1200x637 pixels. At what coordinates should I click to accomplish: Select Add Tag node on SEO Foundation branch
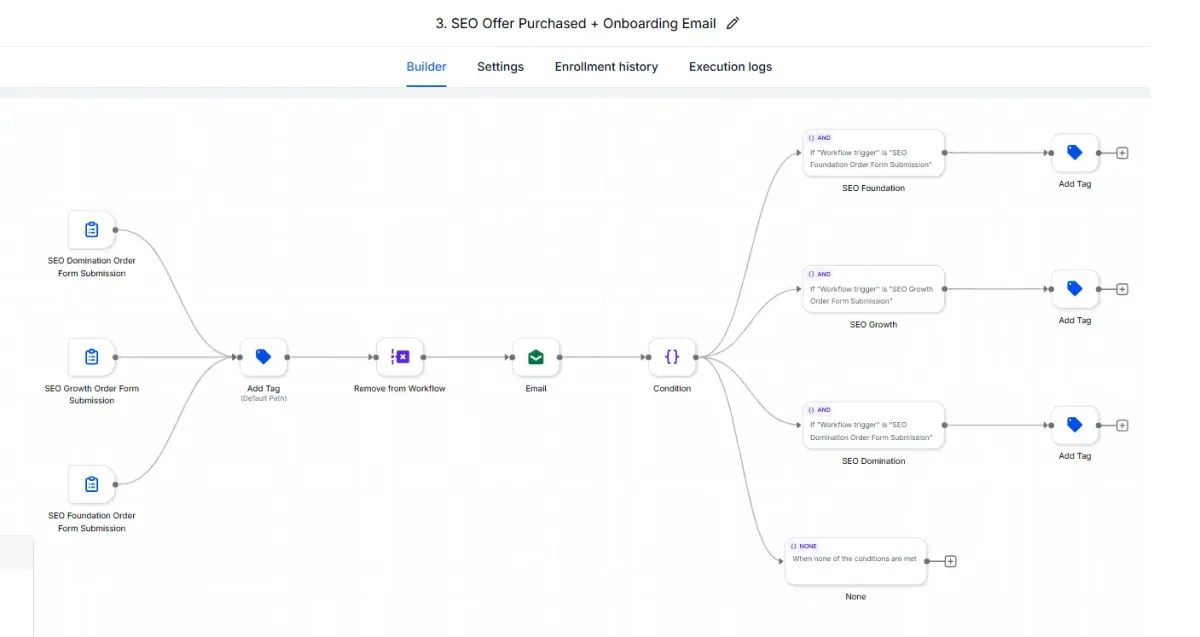[1075, 153]
